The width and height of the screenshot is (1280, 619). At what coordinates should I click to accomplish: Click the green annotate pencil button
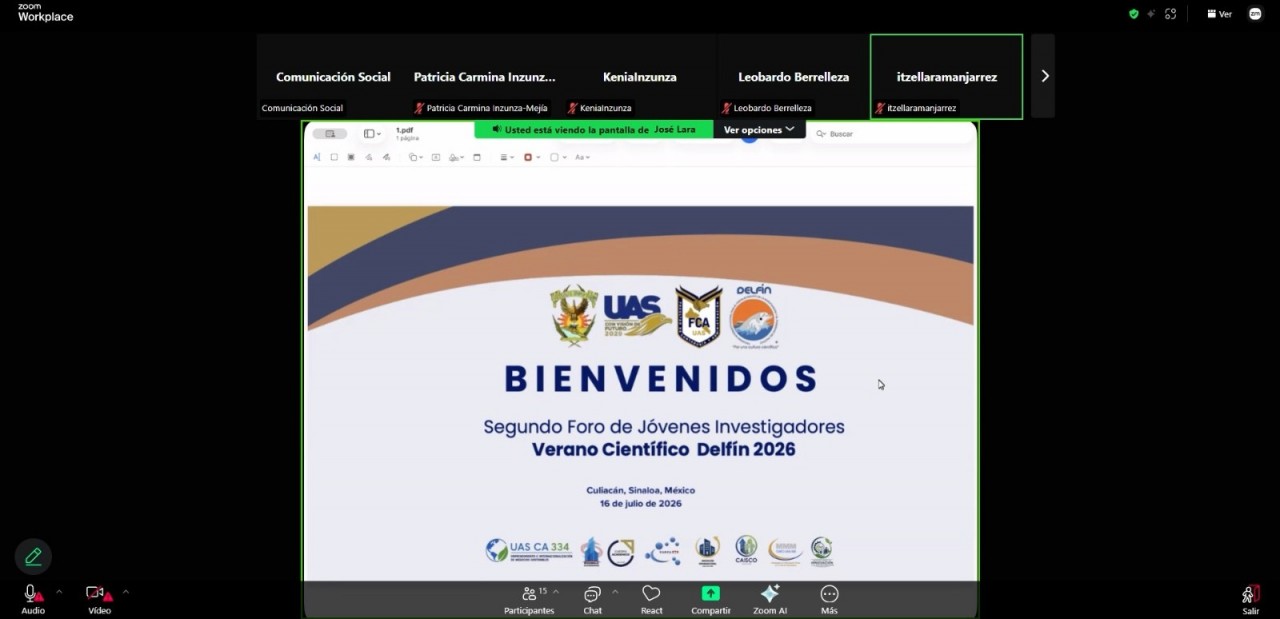[x=33, y=556]
